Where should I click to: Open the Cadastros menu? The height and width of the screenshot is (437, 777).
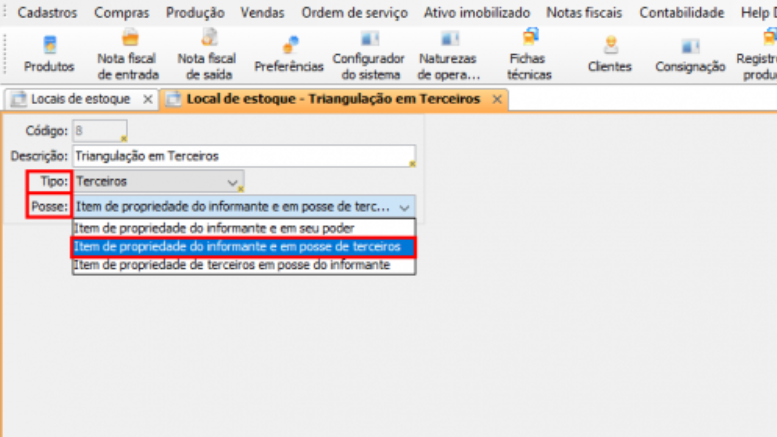tap(47, 13)
